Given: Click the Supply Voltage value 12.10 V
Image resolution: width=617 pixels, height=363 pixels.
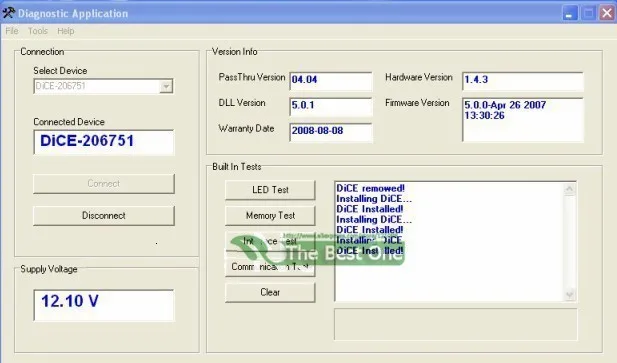Looking at the screenshot, I should [x=103, y=305].
